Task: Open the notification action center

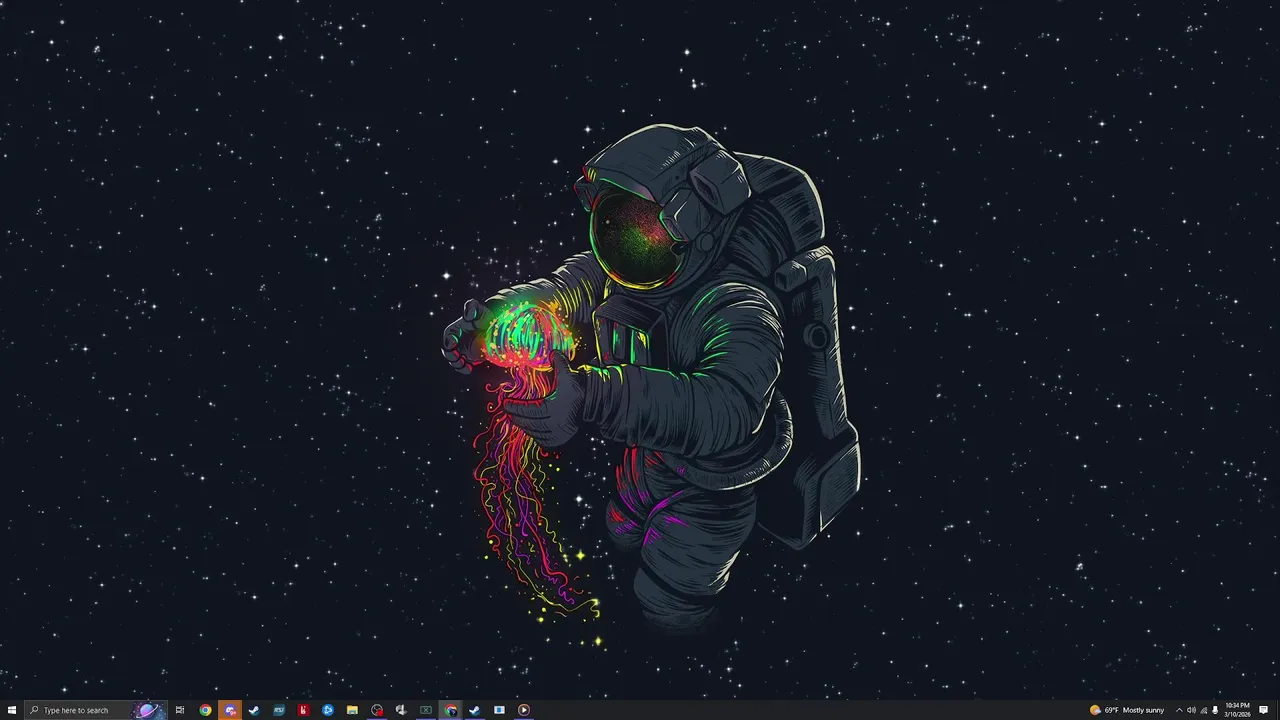Action: point(1264,710)
